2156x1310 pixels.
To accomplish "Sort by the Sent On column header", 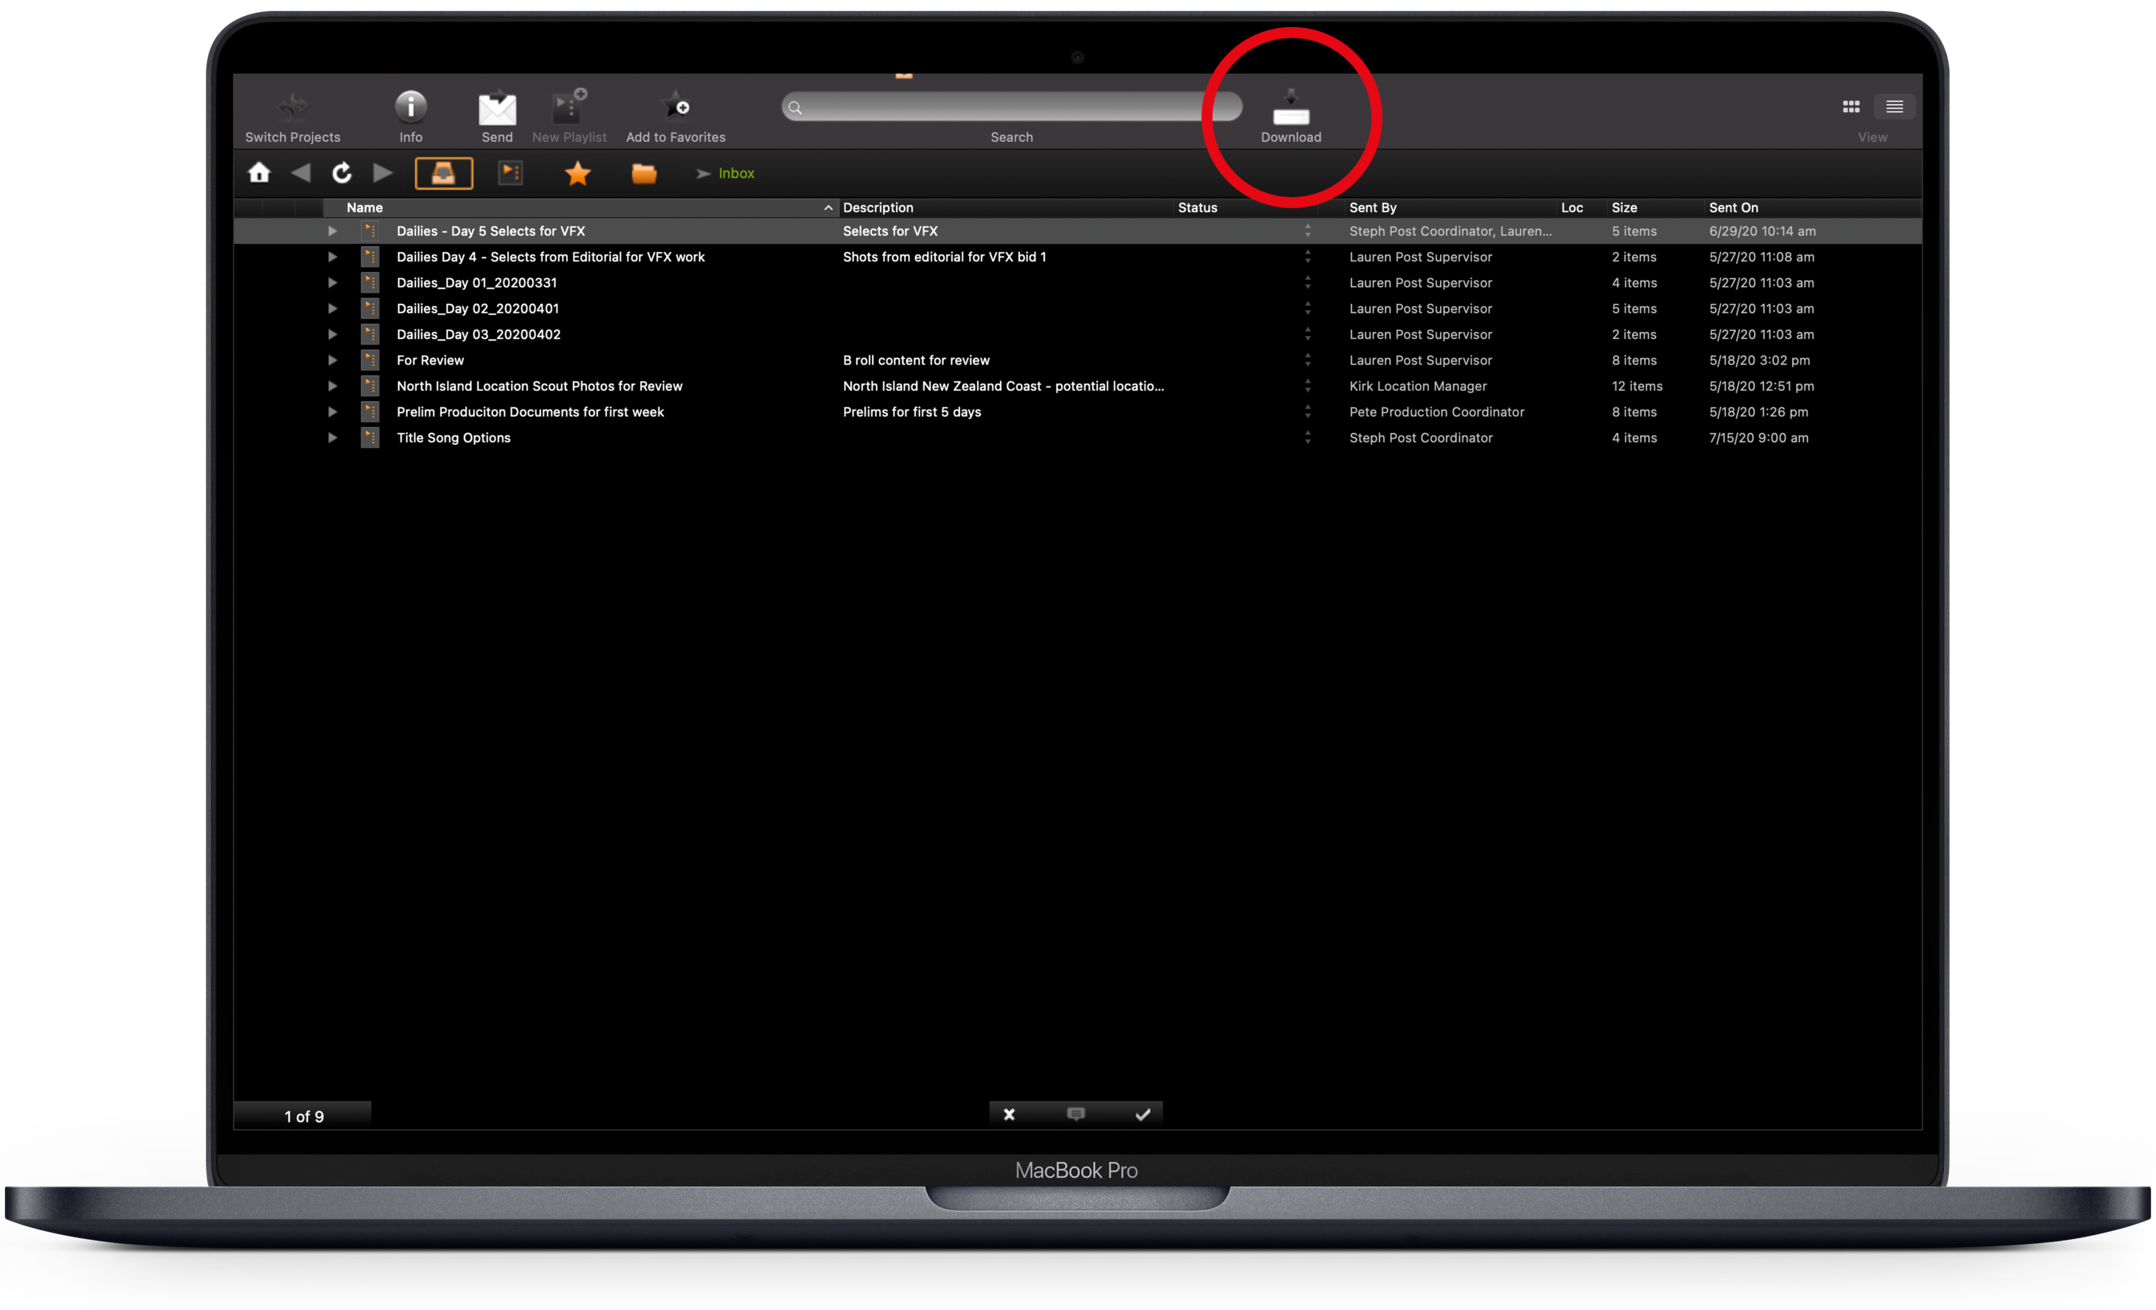I will click(x=1733, y=208).
